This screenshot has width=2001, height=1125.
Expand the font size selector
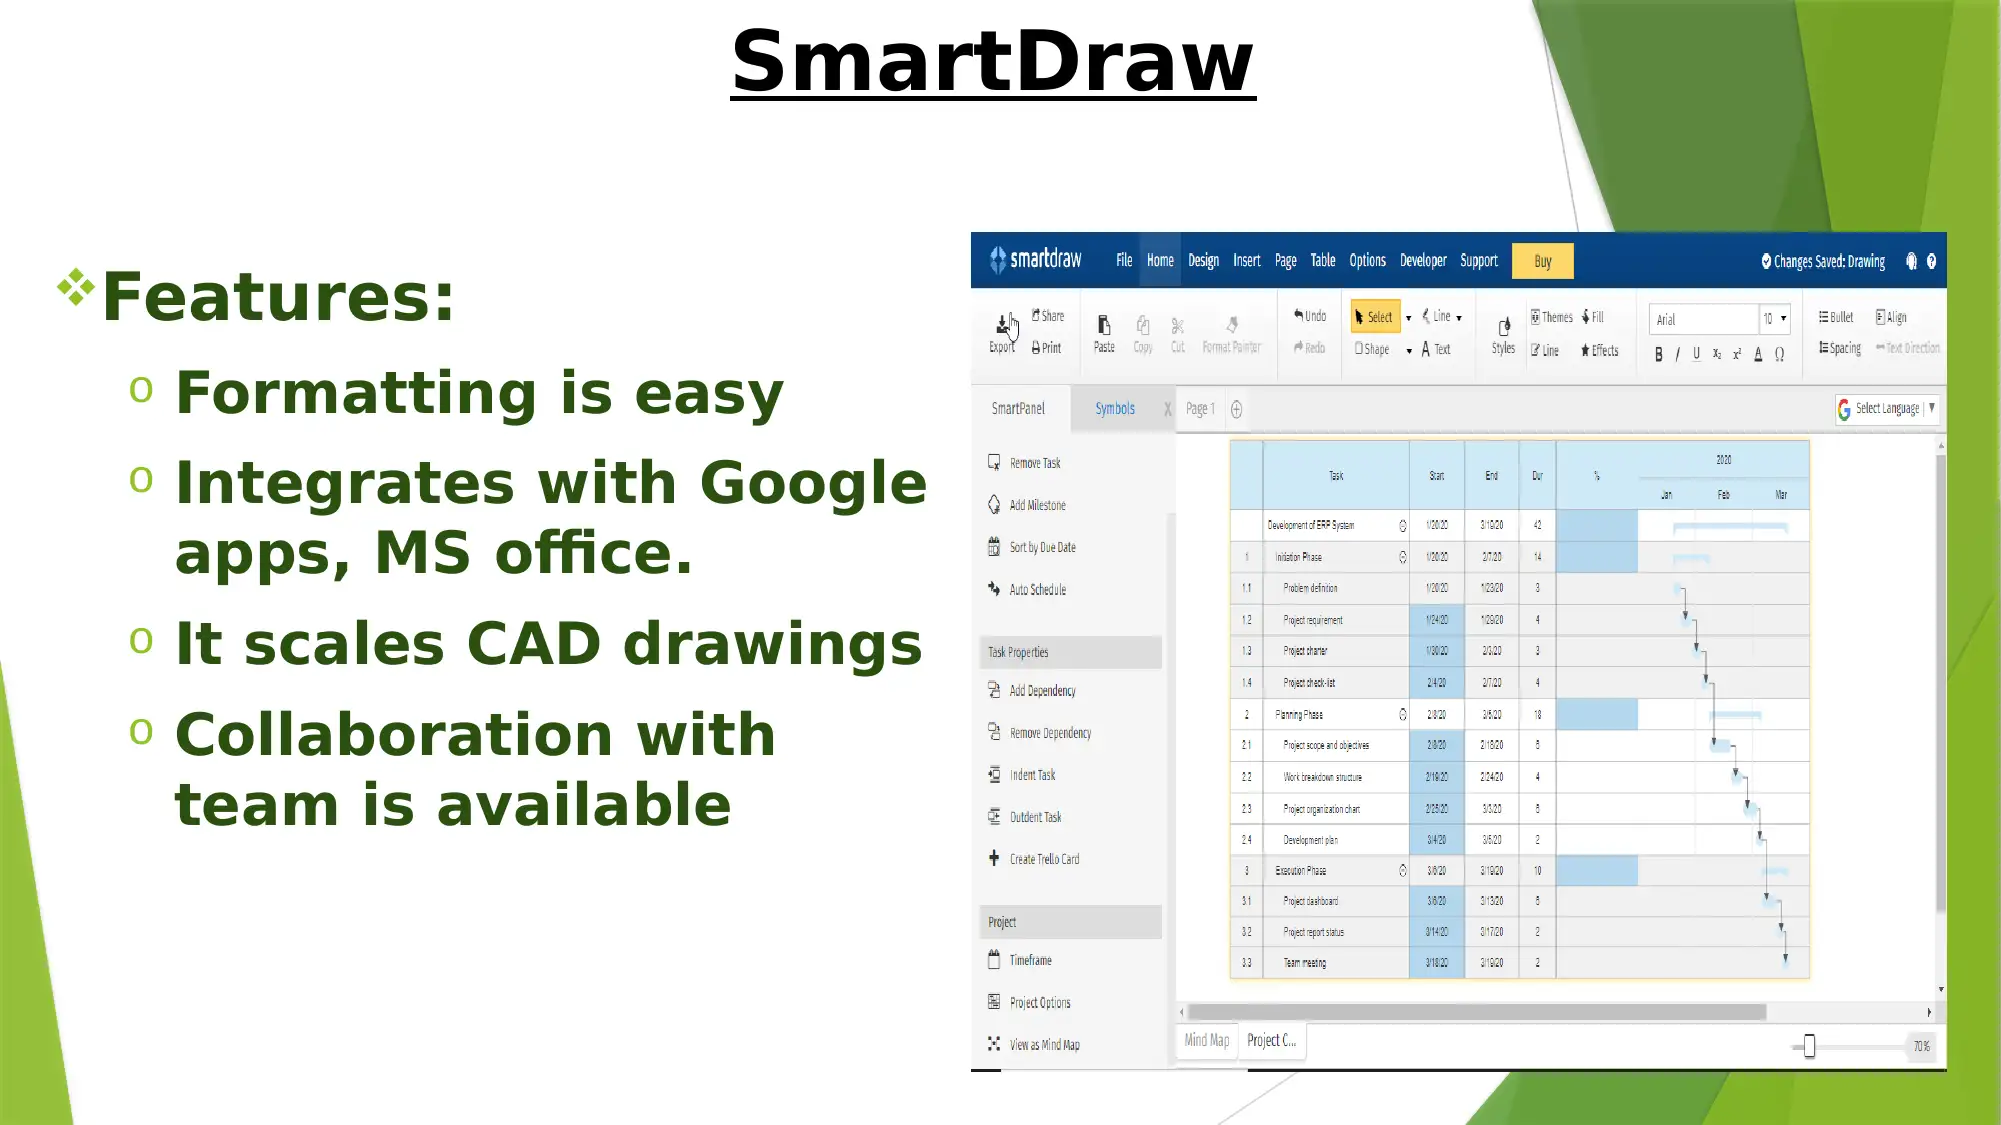coord(1781,317)
